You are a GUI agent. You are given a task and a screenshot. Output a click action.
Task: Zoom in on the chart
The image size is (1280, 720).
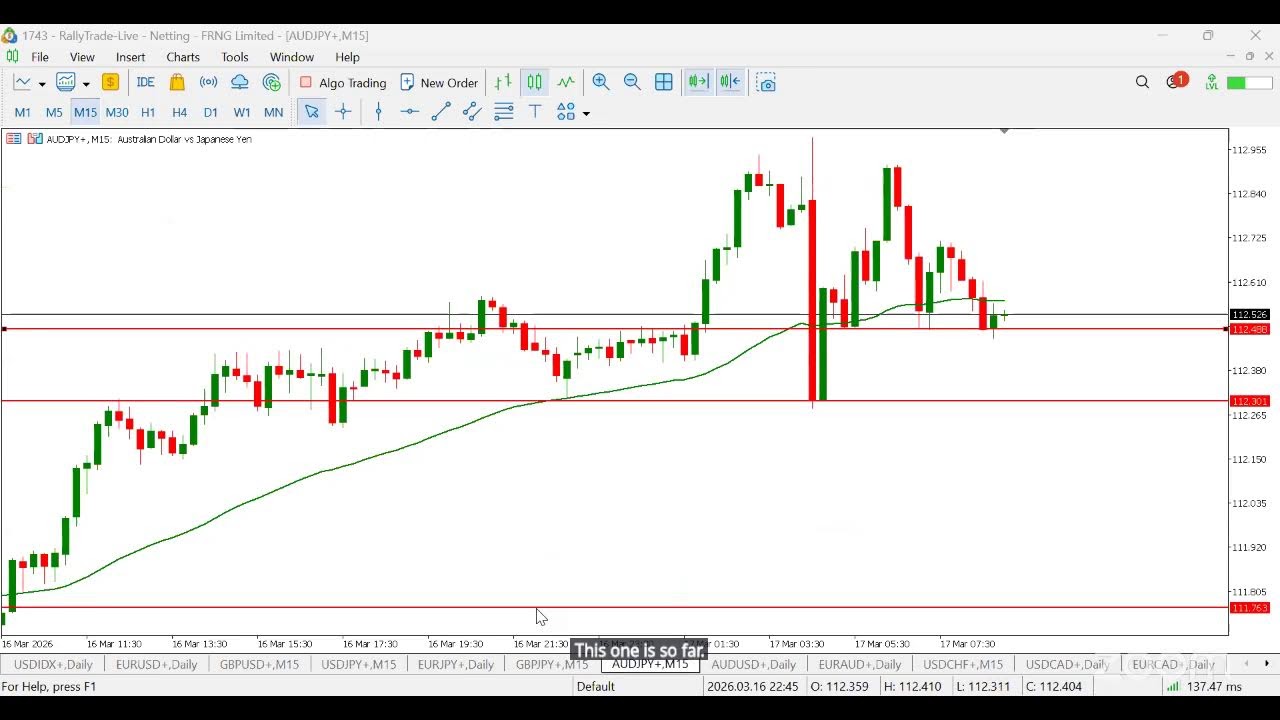pyautogui.click(x=601, y=83)
